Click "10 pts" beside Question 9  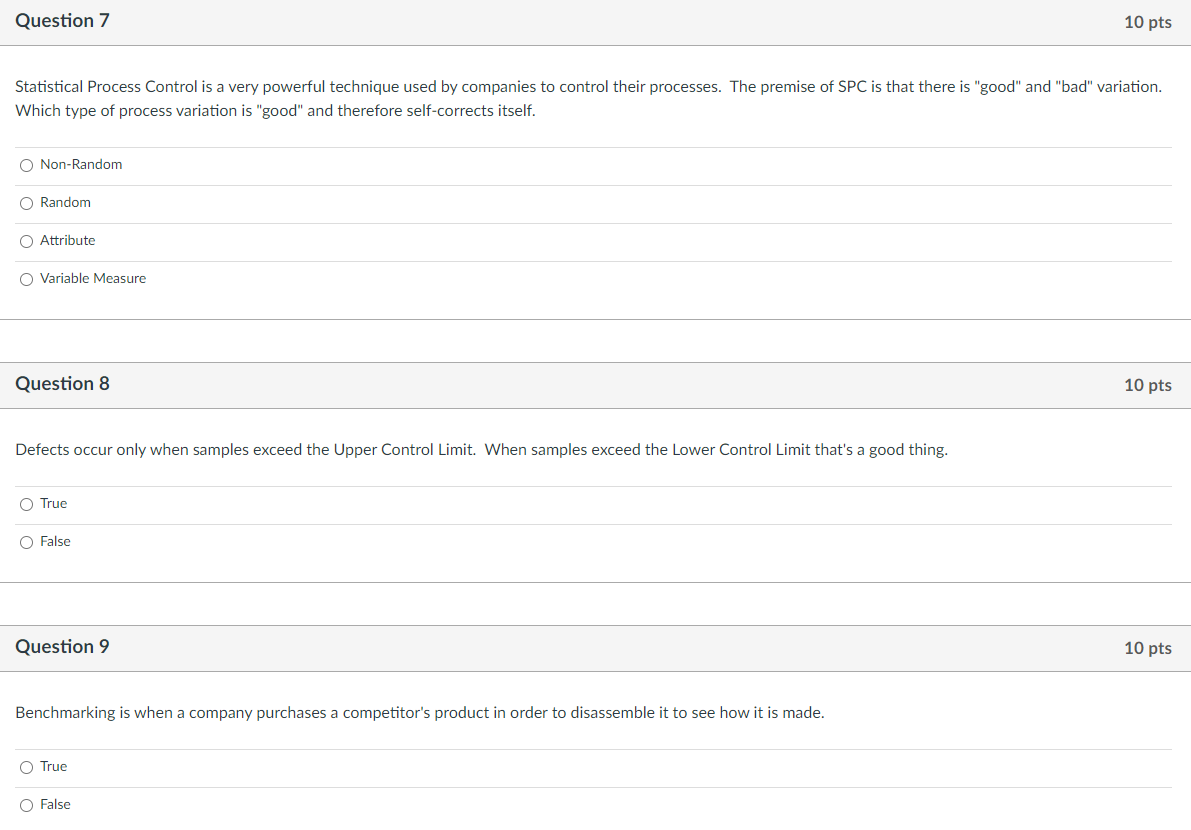[1148, 648]
